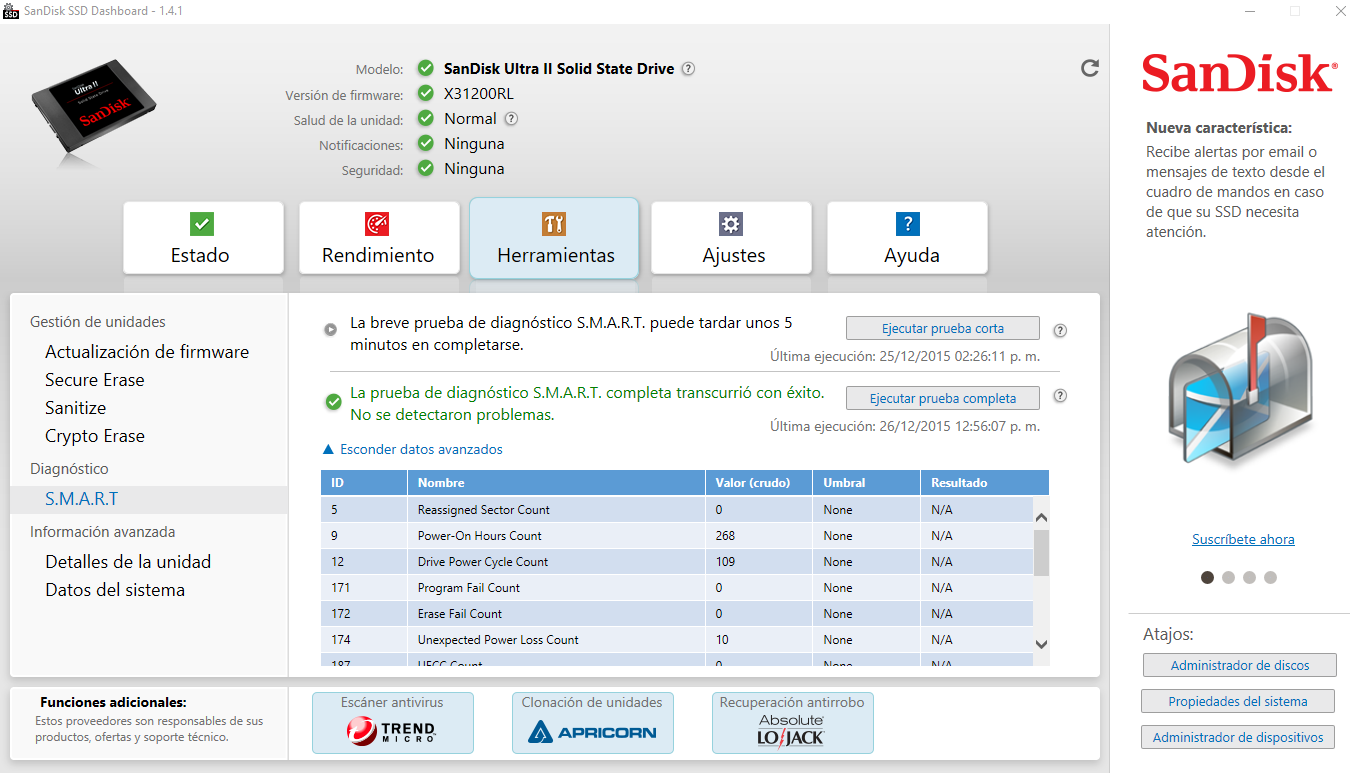This screenshot has height=773, width=1362.
Task: Click the SanDisk logo in the right panel
Action: point(1238,73)
